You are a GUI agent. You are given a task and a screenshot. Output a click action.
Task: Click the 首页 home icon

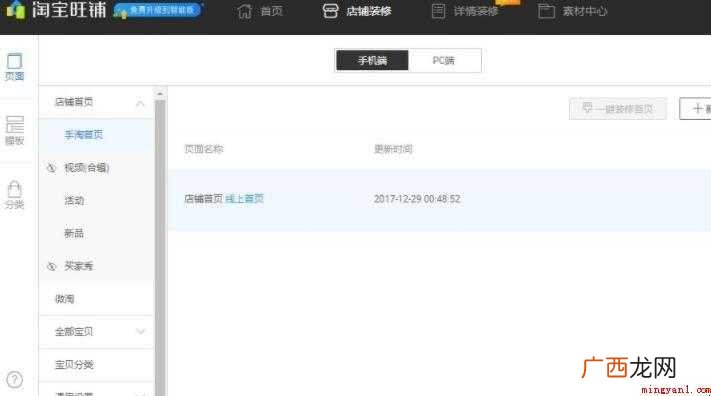tap(245, 11)
